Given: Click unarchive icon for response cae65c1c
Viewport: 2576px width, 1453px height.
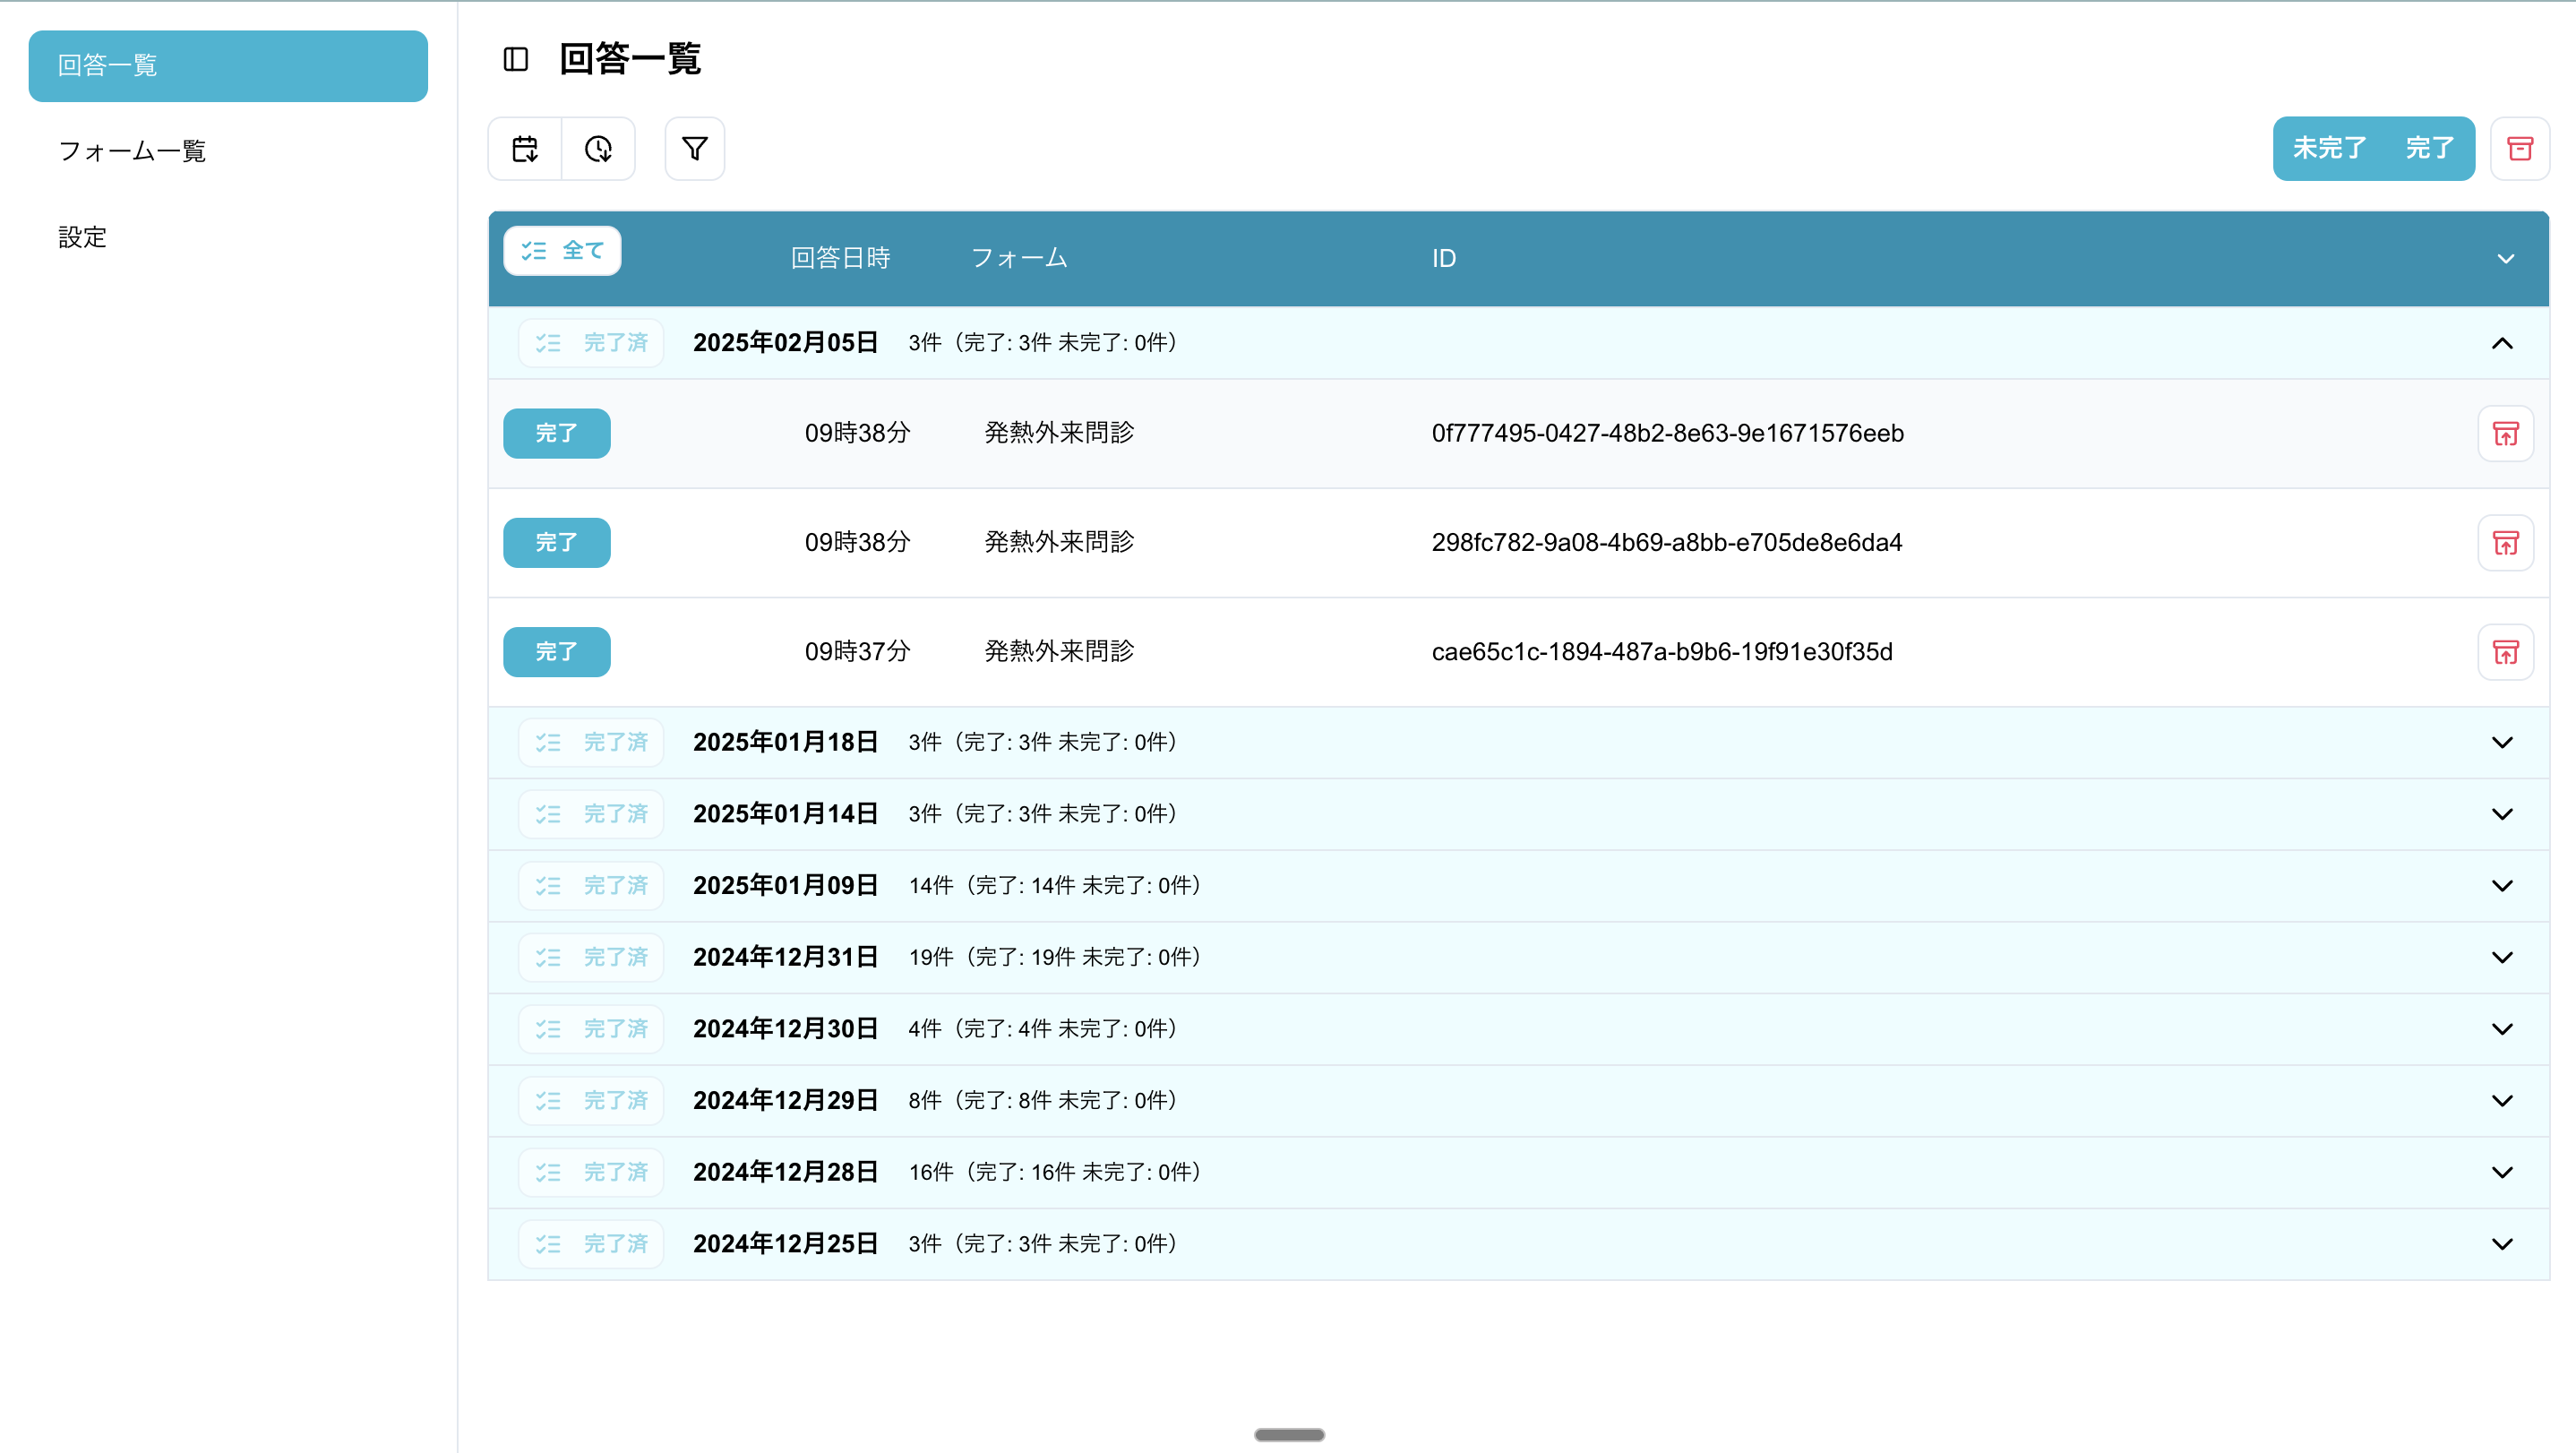Looking at the screenshot, I should click(2505, 652).
